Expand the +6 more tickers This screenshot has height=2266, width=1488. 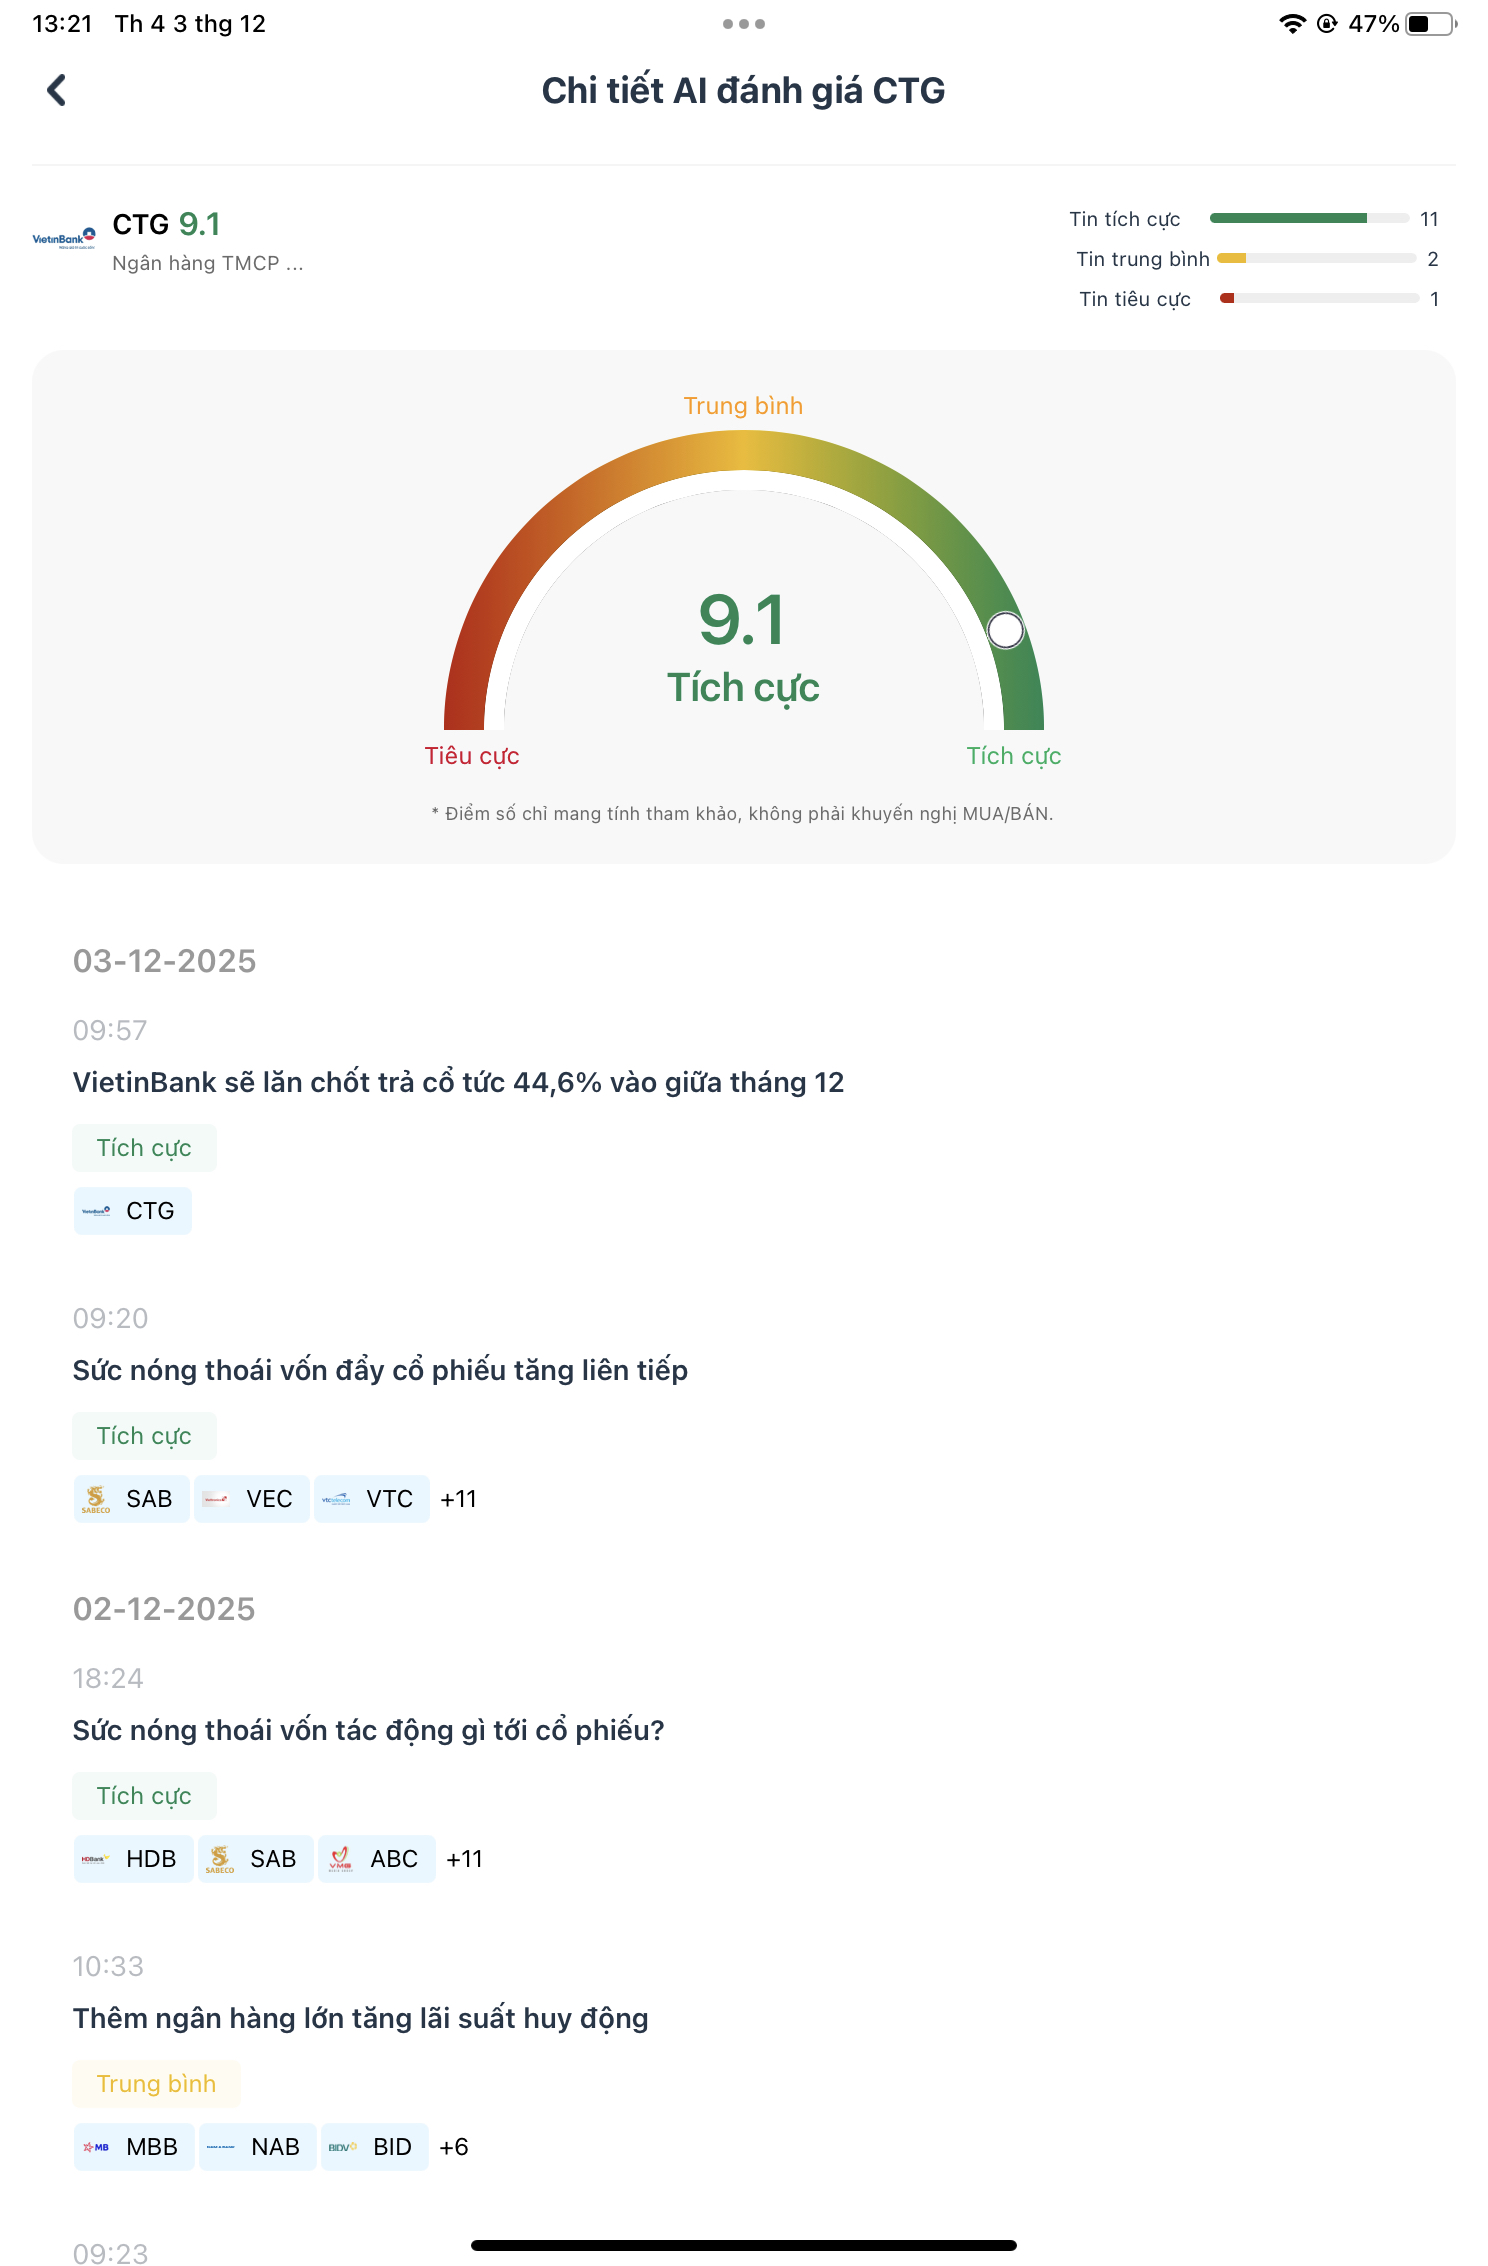coord(454,2147)
